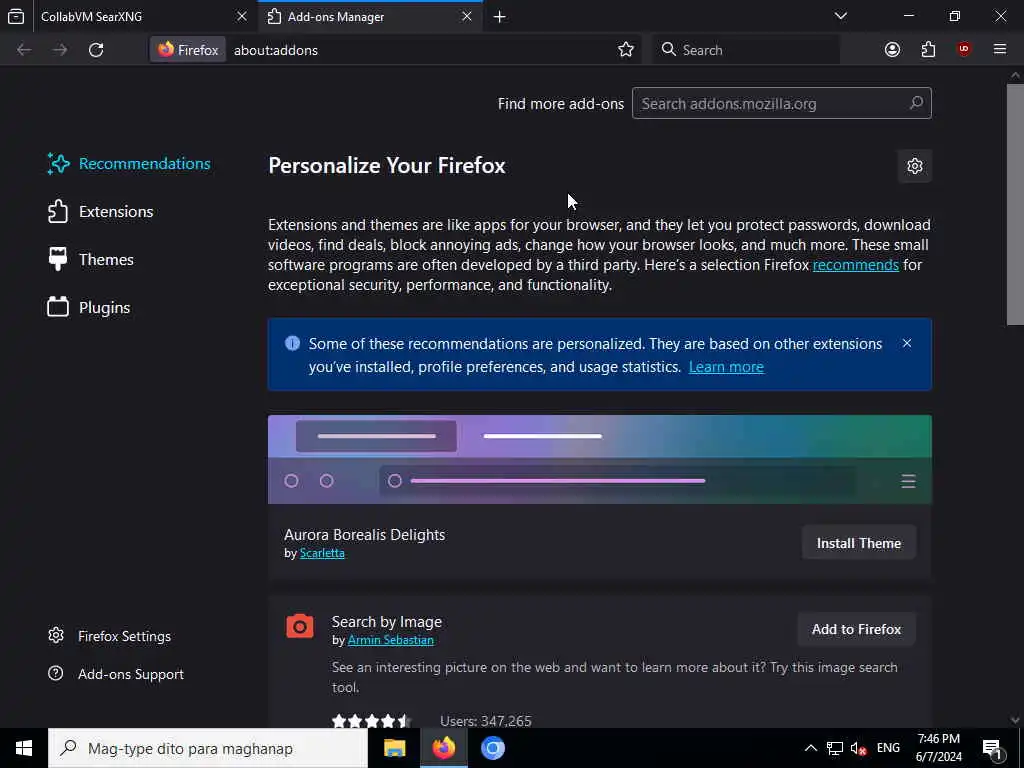The height and width of the screenshot is (768, 1024).
Task: Click the Install Theme button
Action: point(859,543)
